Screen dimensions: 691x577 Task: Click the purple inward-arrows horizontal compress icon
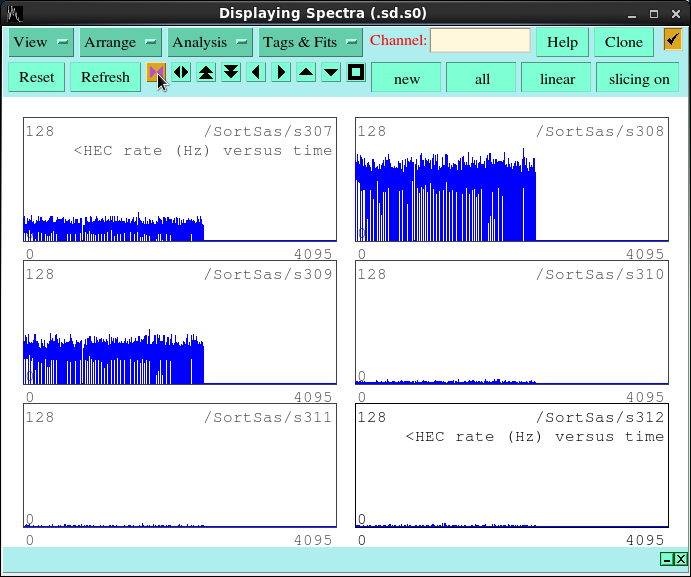156,73
